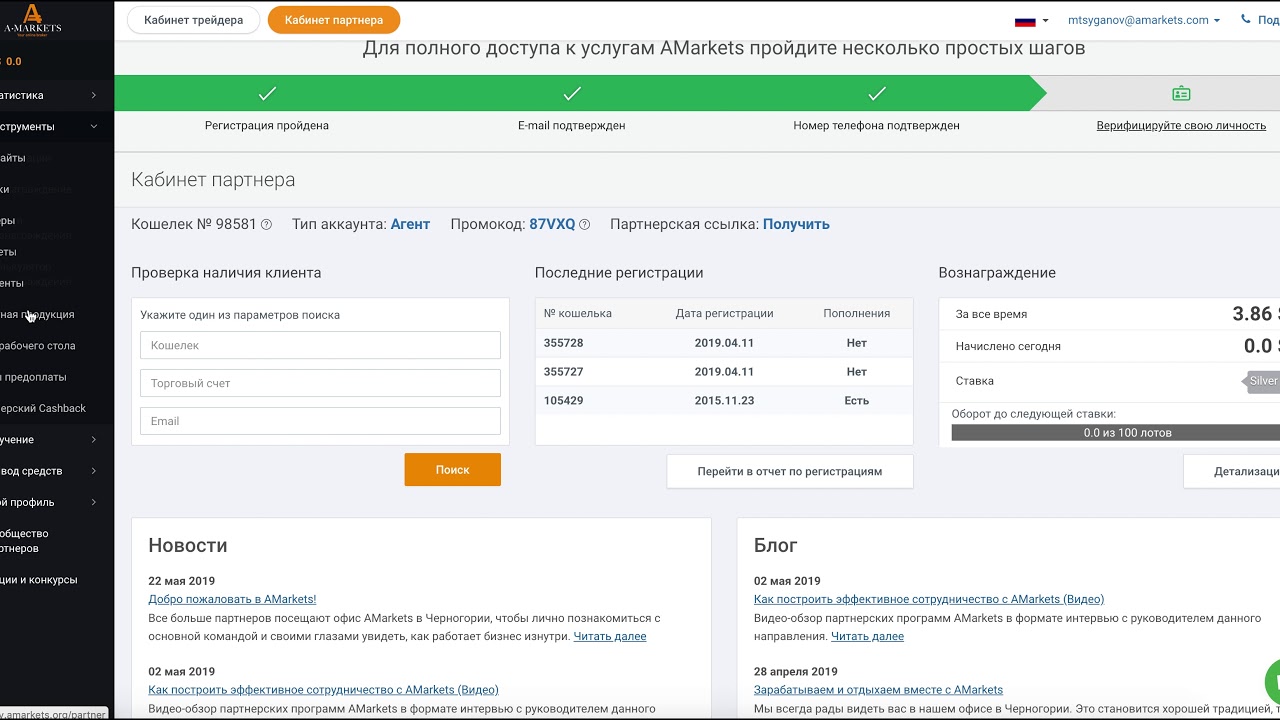The image size is (1280, 720).
Task: Open Акции и конкурсы sidebar item
Action: pyautogui.click(x=39, y=580)
